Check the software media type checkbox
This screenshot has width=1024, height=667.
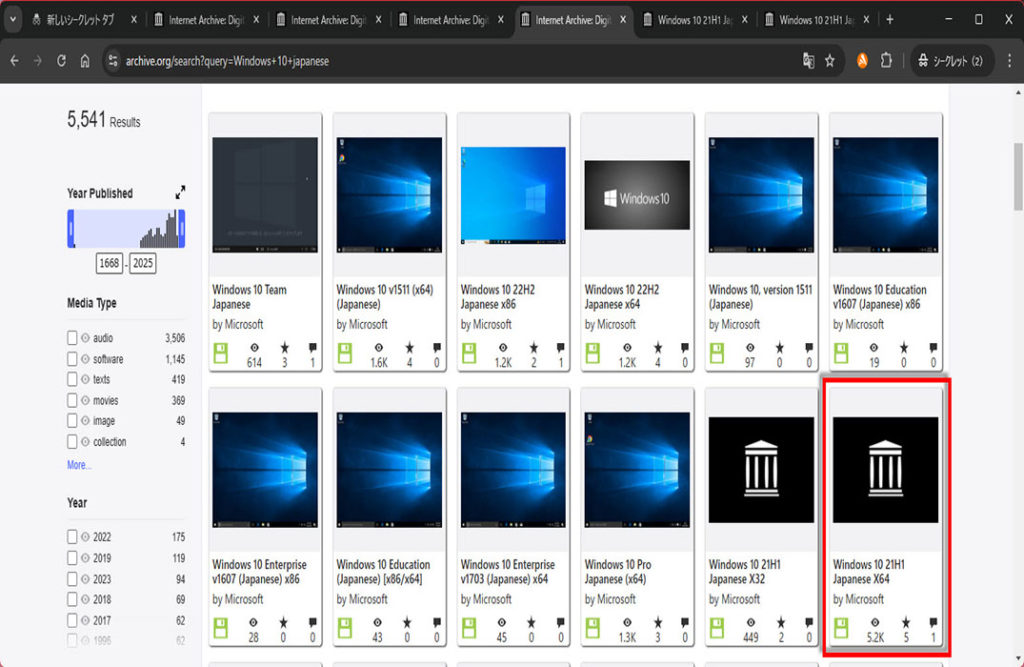point(72,359)
